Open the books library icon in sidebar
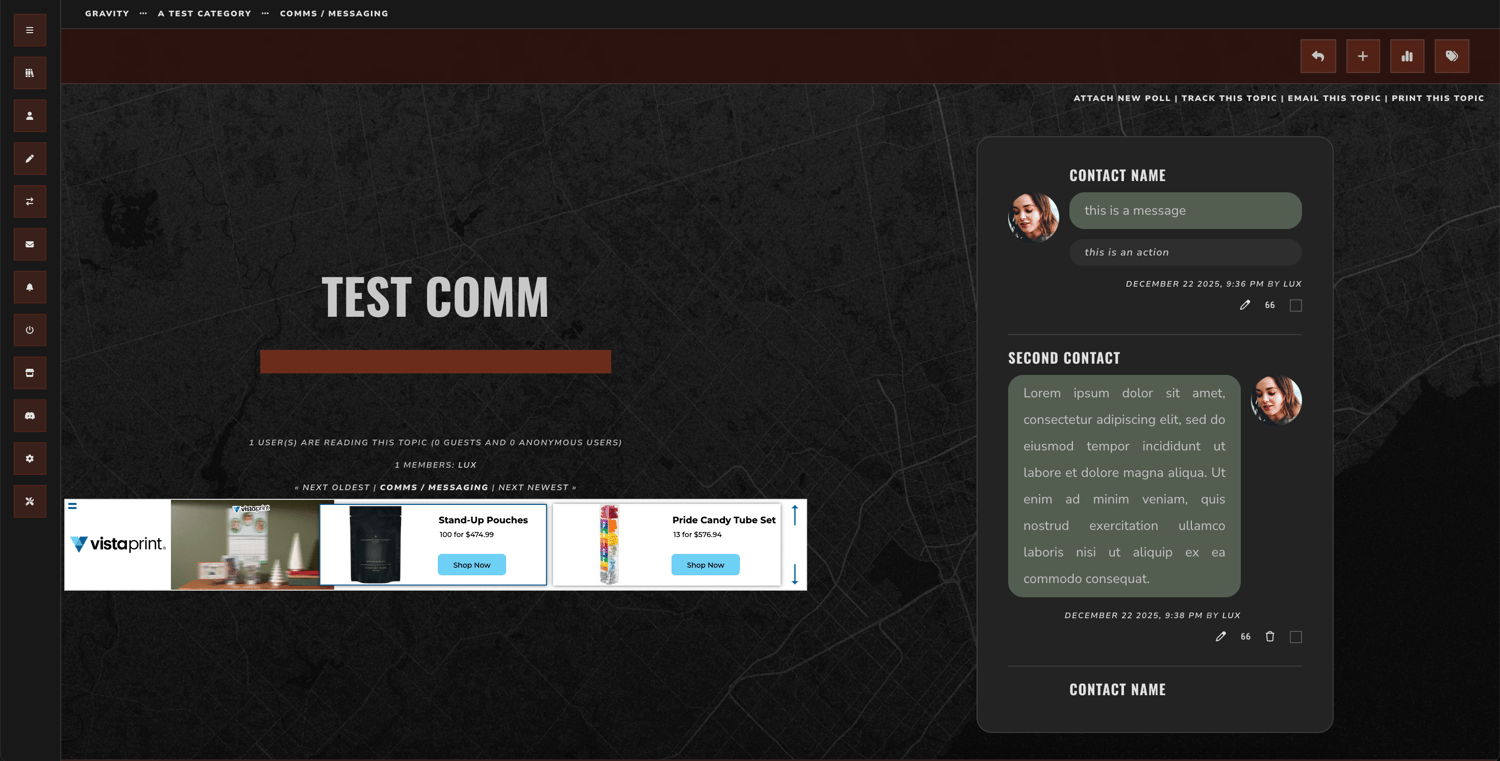Image resolution: width=1500 pixels, height=761 pixels. 30,73
